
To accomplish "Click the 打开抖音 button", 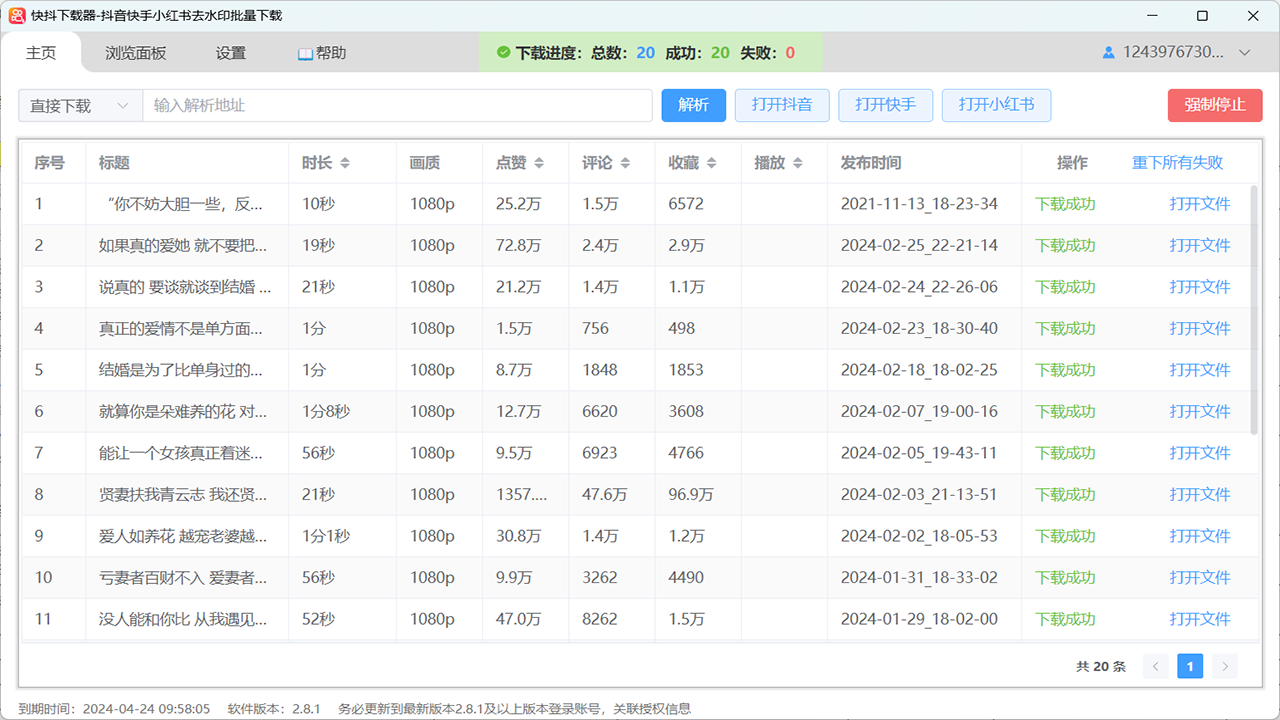I will tap(782, 105).
